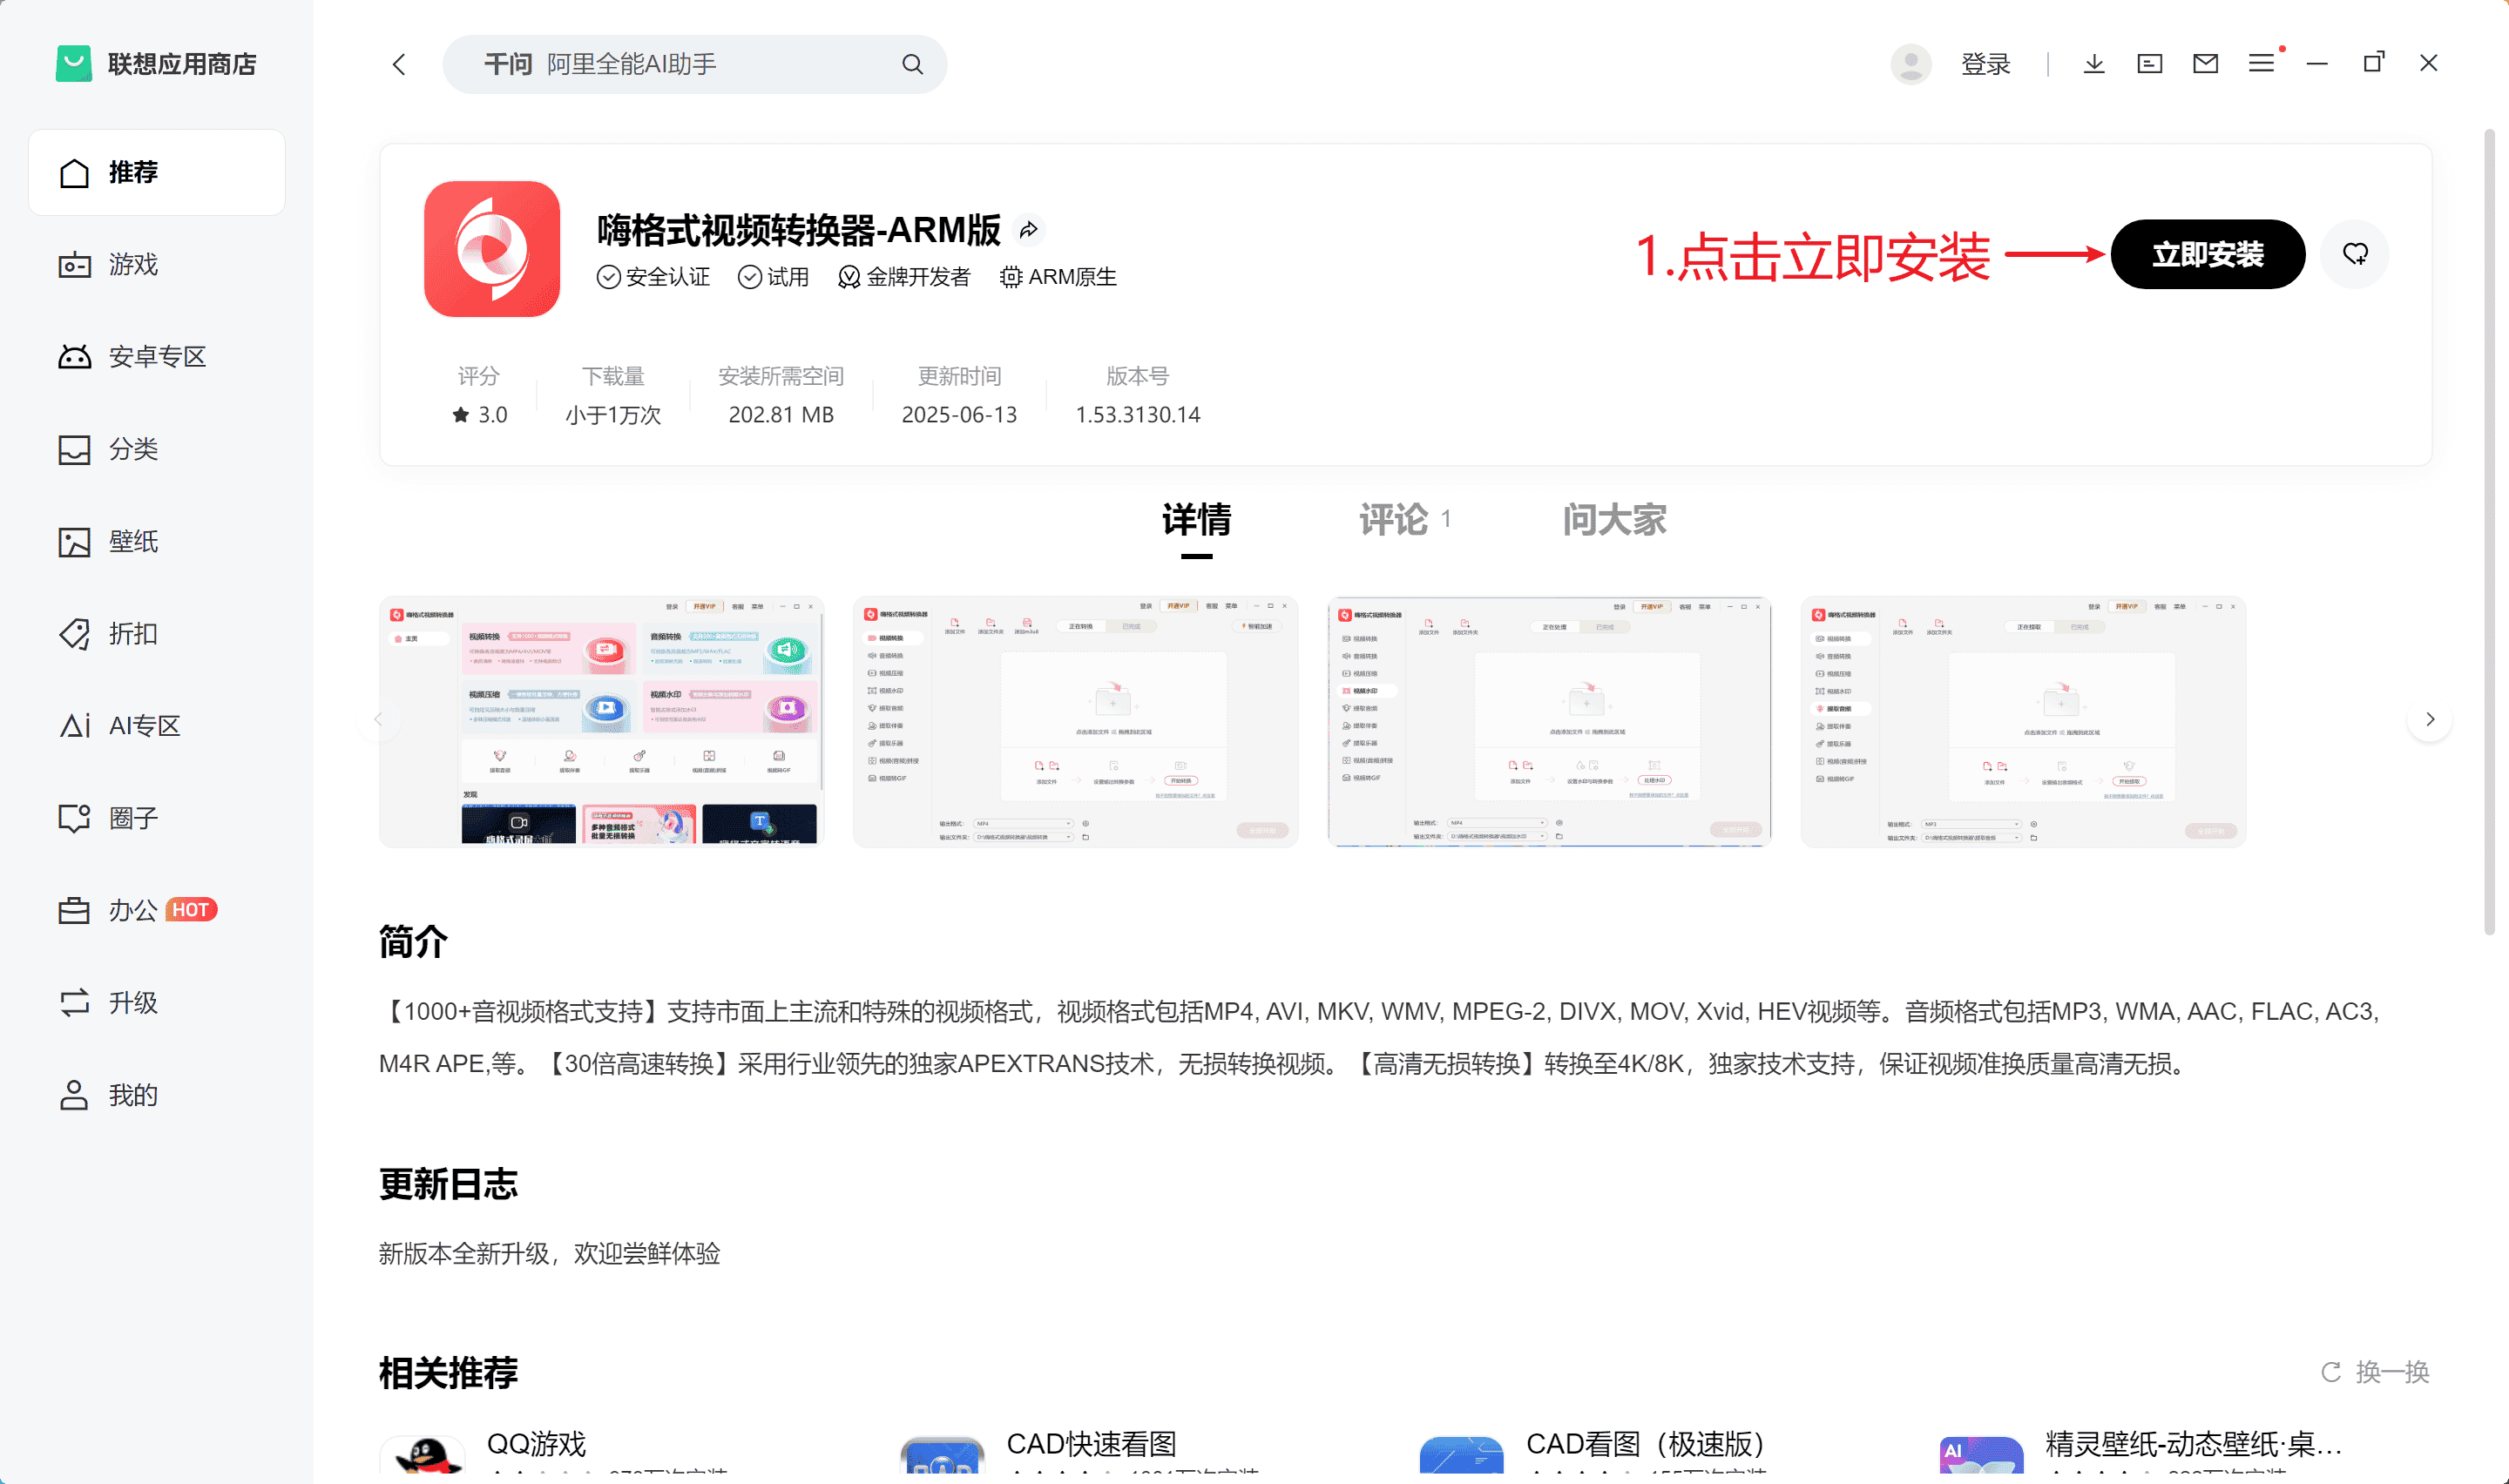Click the 3.0 star rating value
This screenshot has height=1484, width=2509.
click(480, 415)
